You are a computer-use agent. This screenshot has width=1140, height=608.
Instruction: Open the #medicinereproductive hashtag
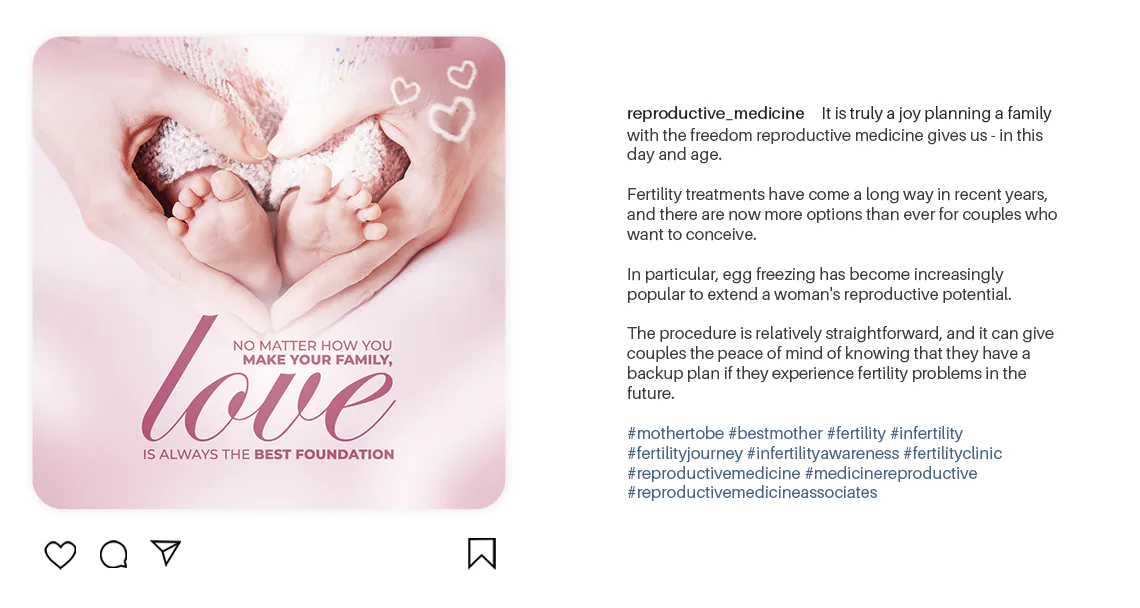pos(891,473)
